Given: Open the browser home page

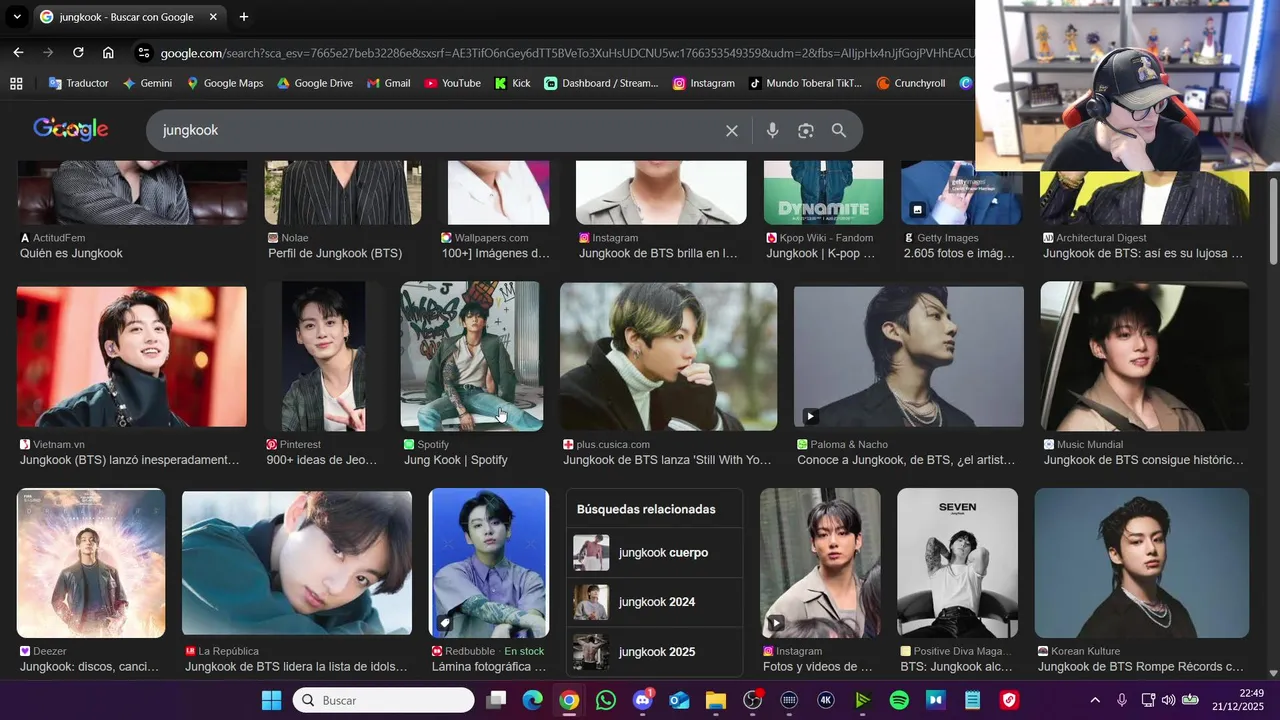Looking at the screenshot, I should (x=108, y=52).
